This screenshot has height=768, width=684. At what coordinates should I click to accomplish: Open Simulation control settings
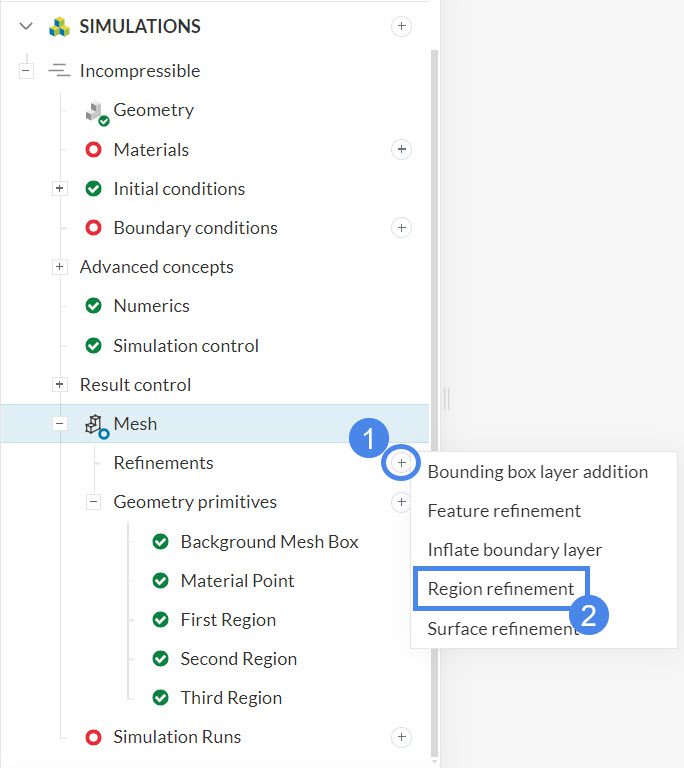click(185, 346)
